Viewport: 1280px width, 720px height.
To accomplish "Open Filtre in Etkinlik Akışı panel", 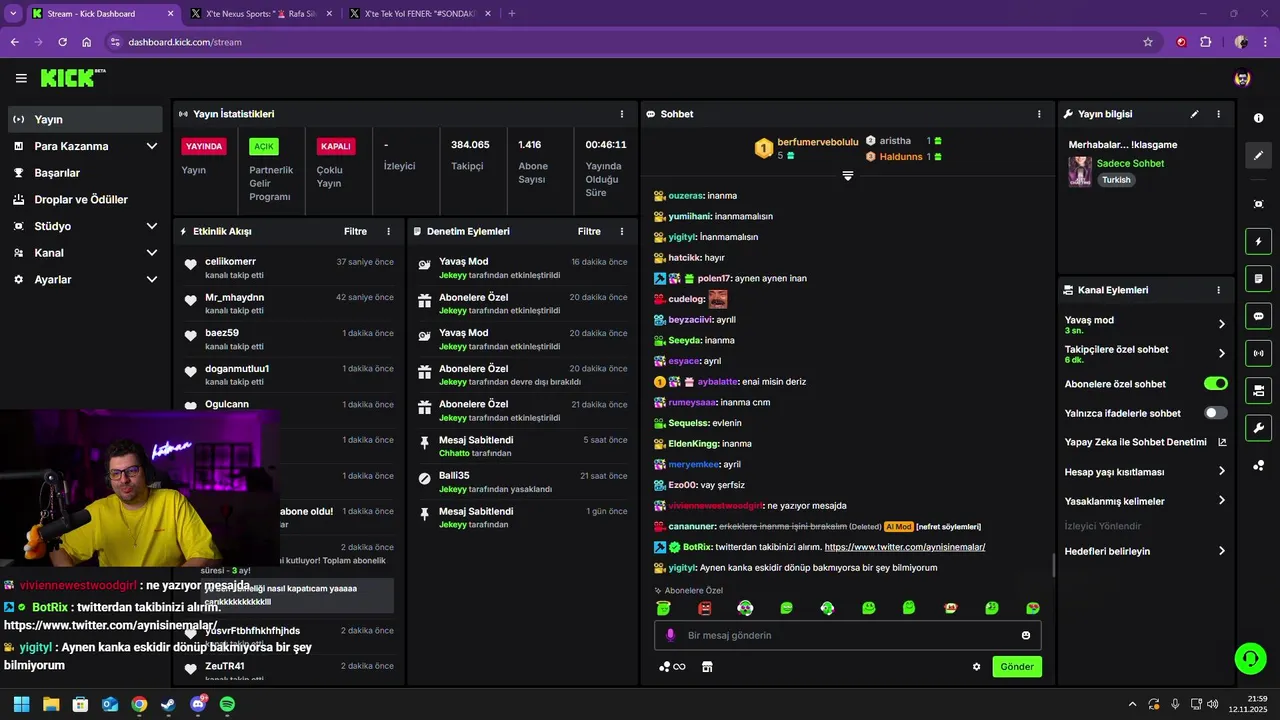I will click(355, 231).
